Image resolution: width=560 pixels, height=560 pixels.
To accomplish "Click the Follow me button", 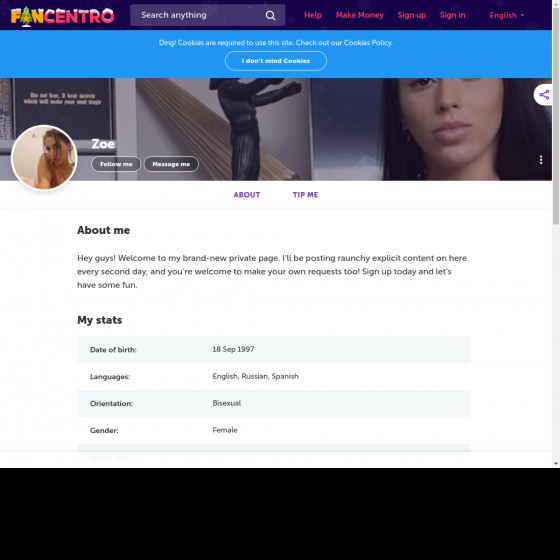I will [x=116, y=164].
